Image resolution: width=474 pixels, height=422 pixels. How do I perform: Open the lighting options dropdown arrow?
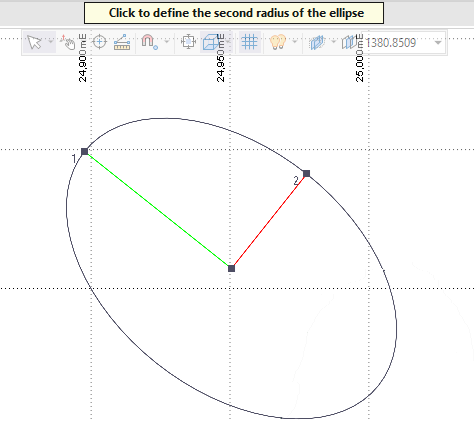(x=295, y=42)
